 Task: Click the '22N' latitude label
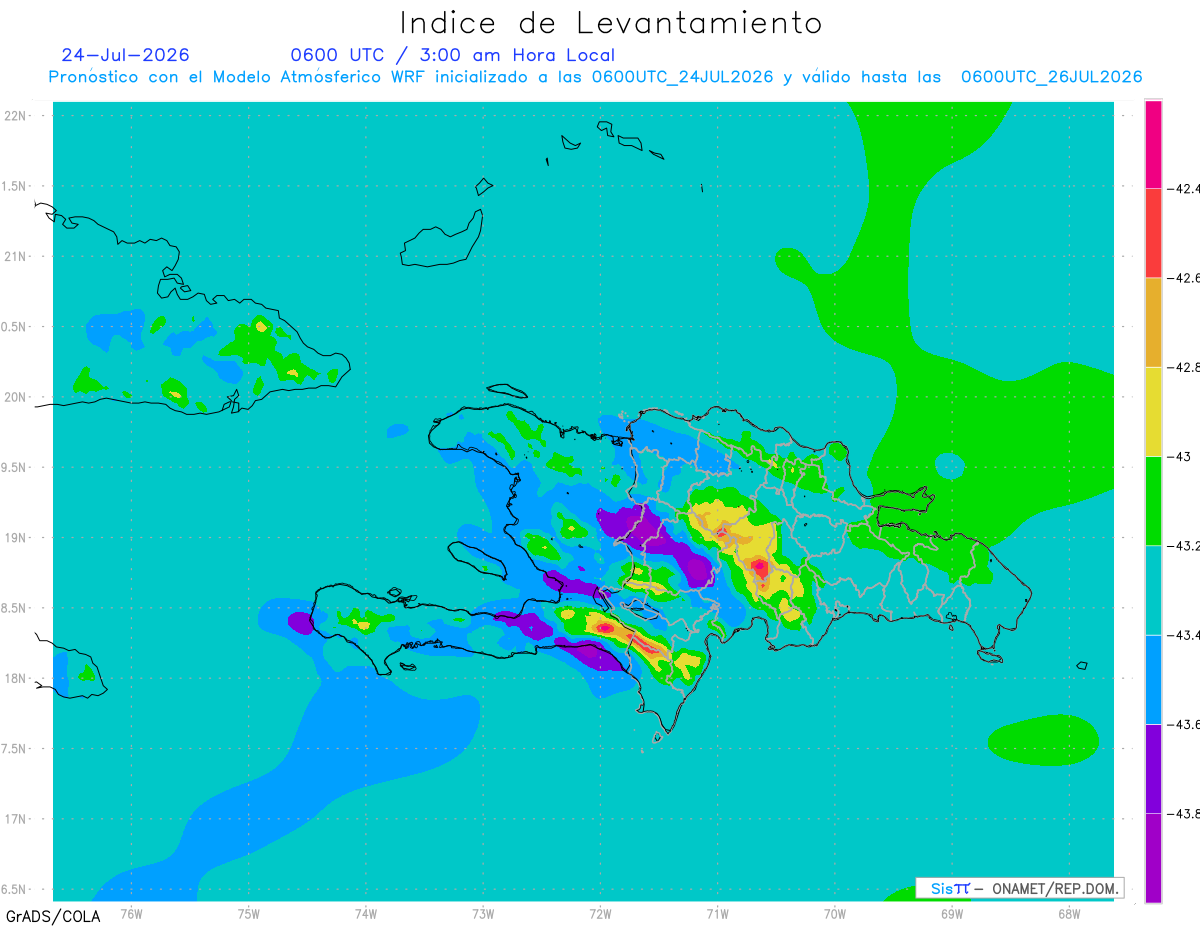click(x=16, y=115)
